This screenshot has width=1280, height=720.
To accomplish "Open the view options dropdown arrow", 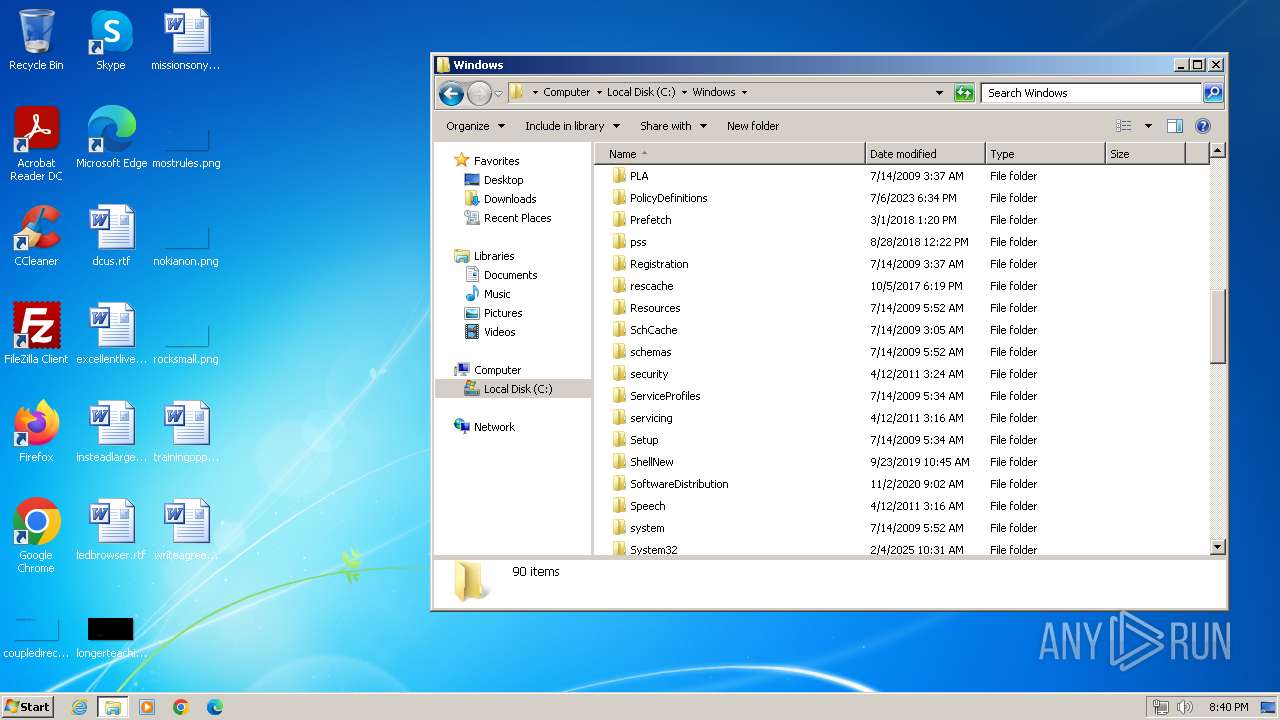I will (1148, 126).
